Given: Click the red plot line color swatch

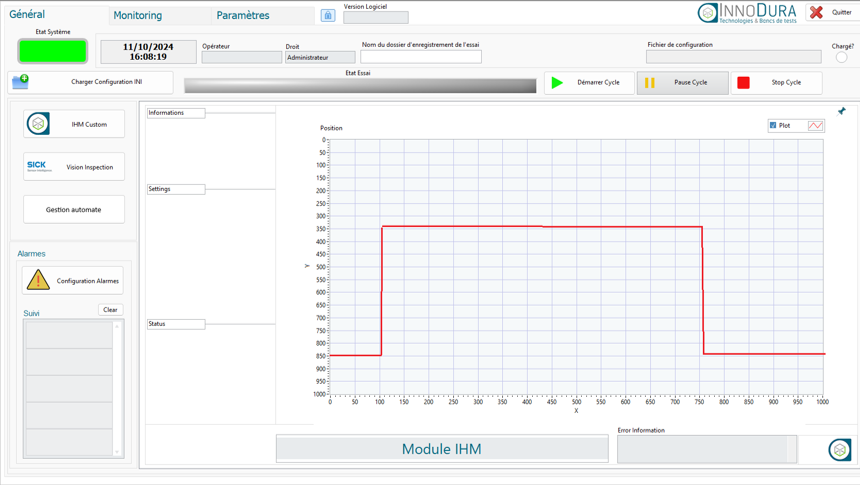Looking at the screenshot, I should 815,126.
